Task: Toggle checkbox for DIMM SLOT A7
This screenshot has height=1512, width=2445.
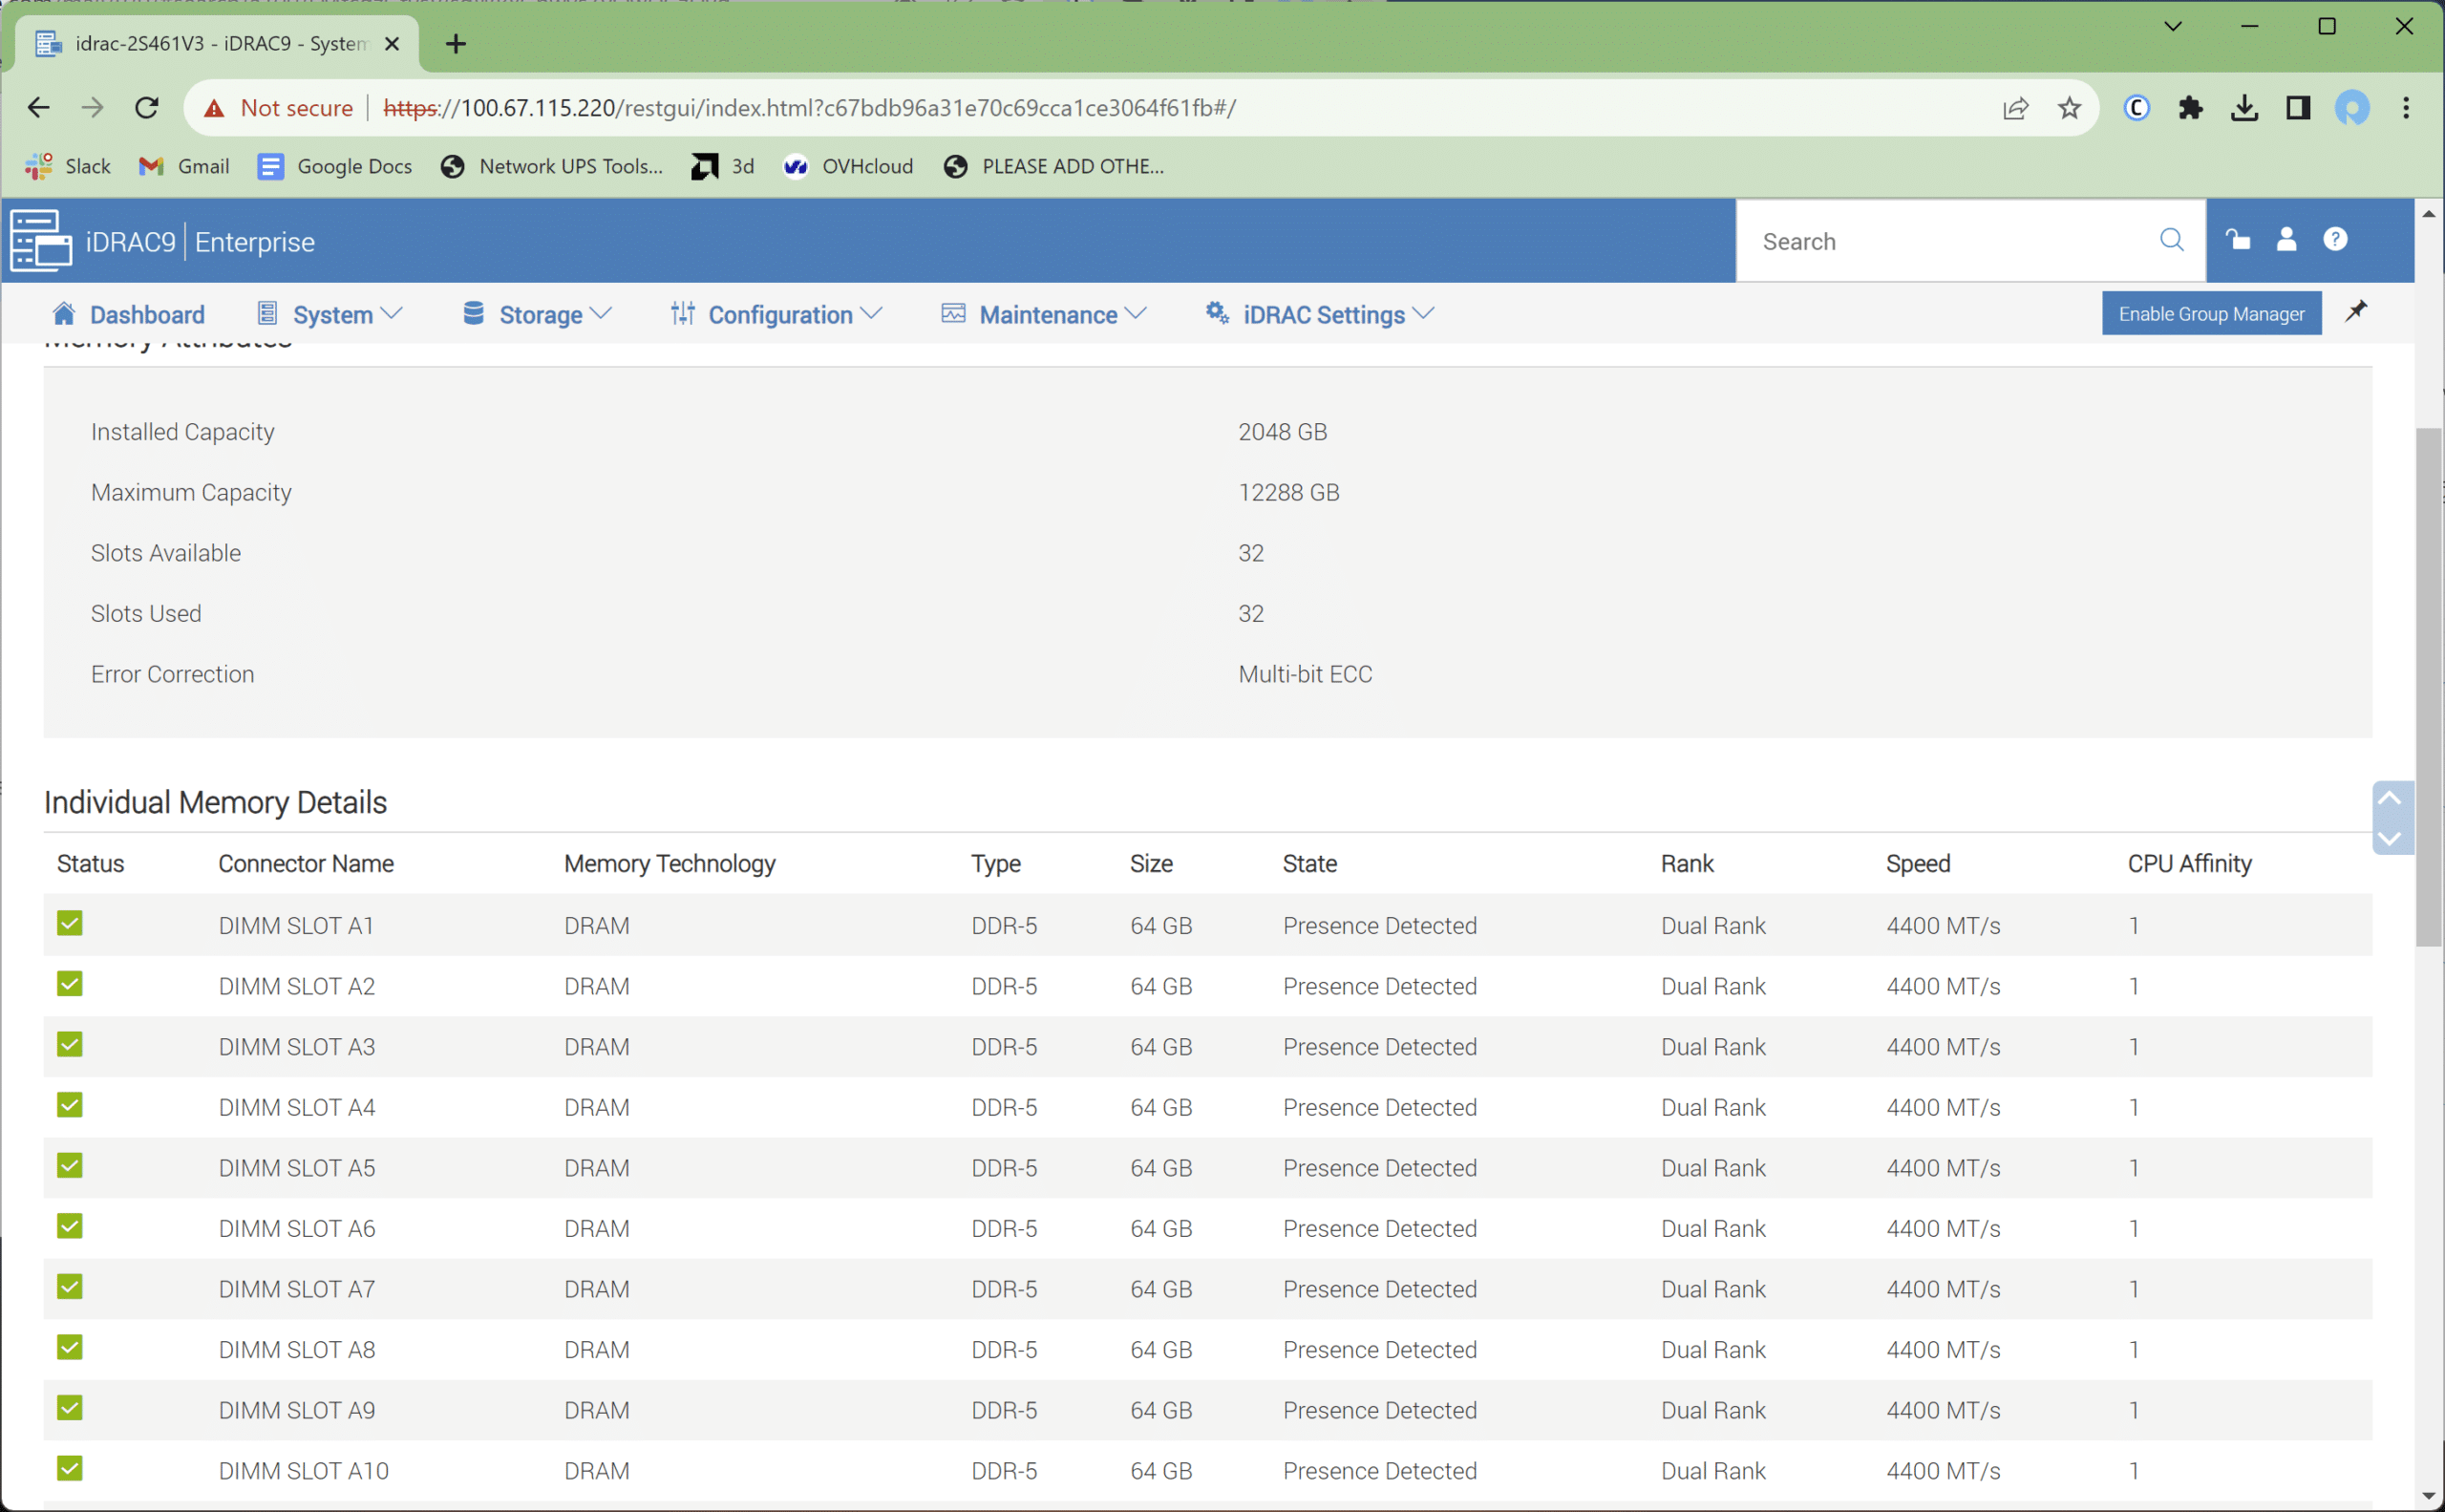Action: tap(70, 1287)
